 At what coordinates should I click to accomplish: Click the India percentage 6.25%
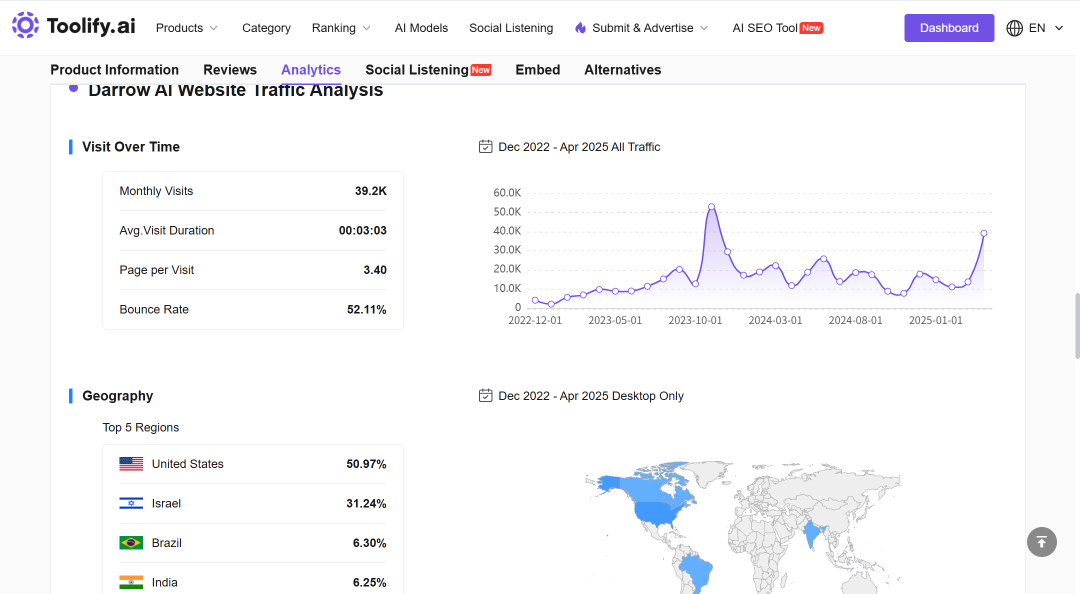click(369, 582)
